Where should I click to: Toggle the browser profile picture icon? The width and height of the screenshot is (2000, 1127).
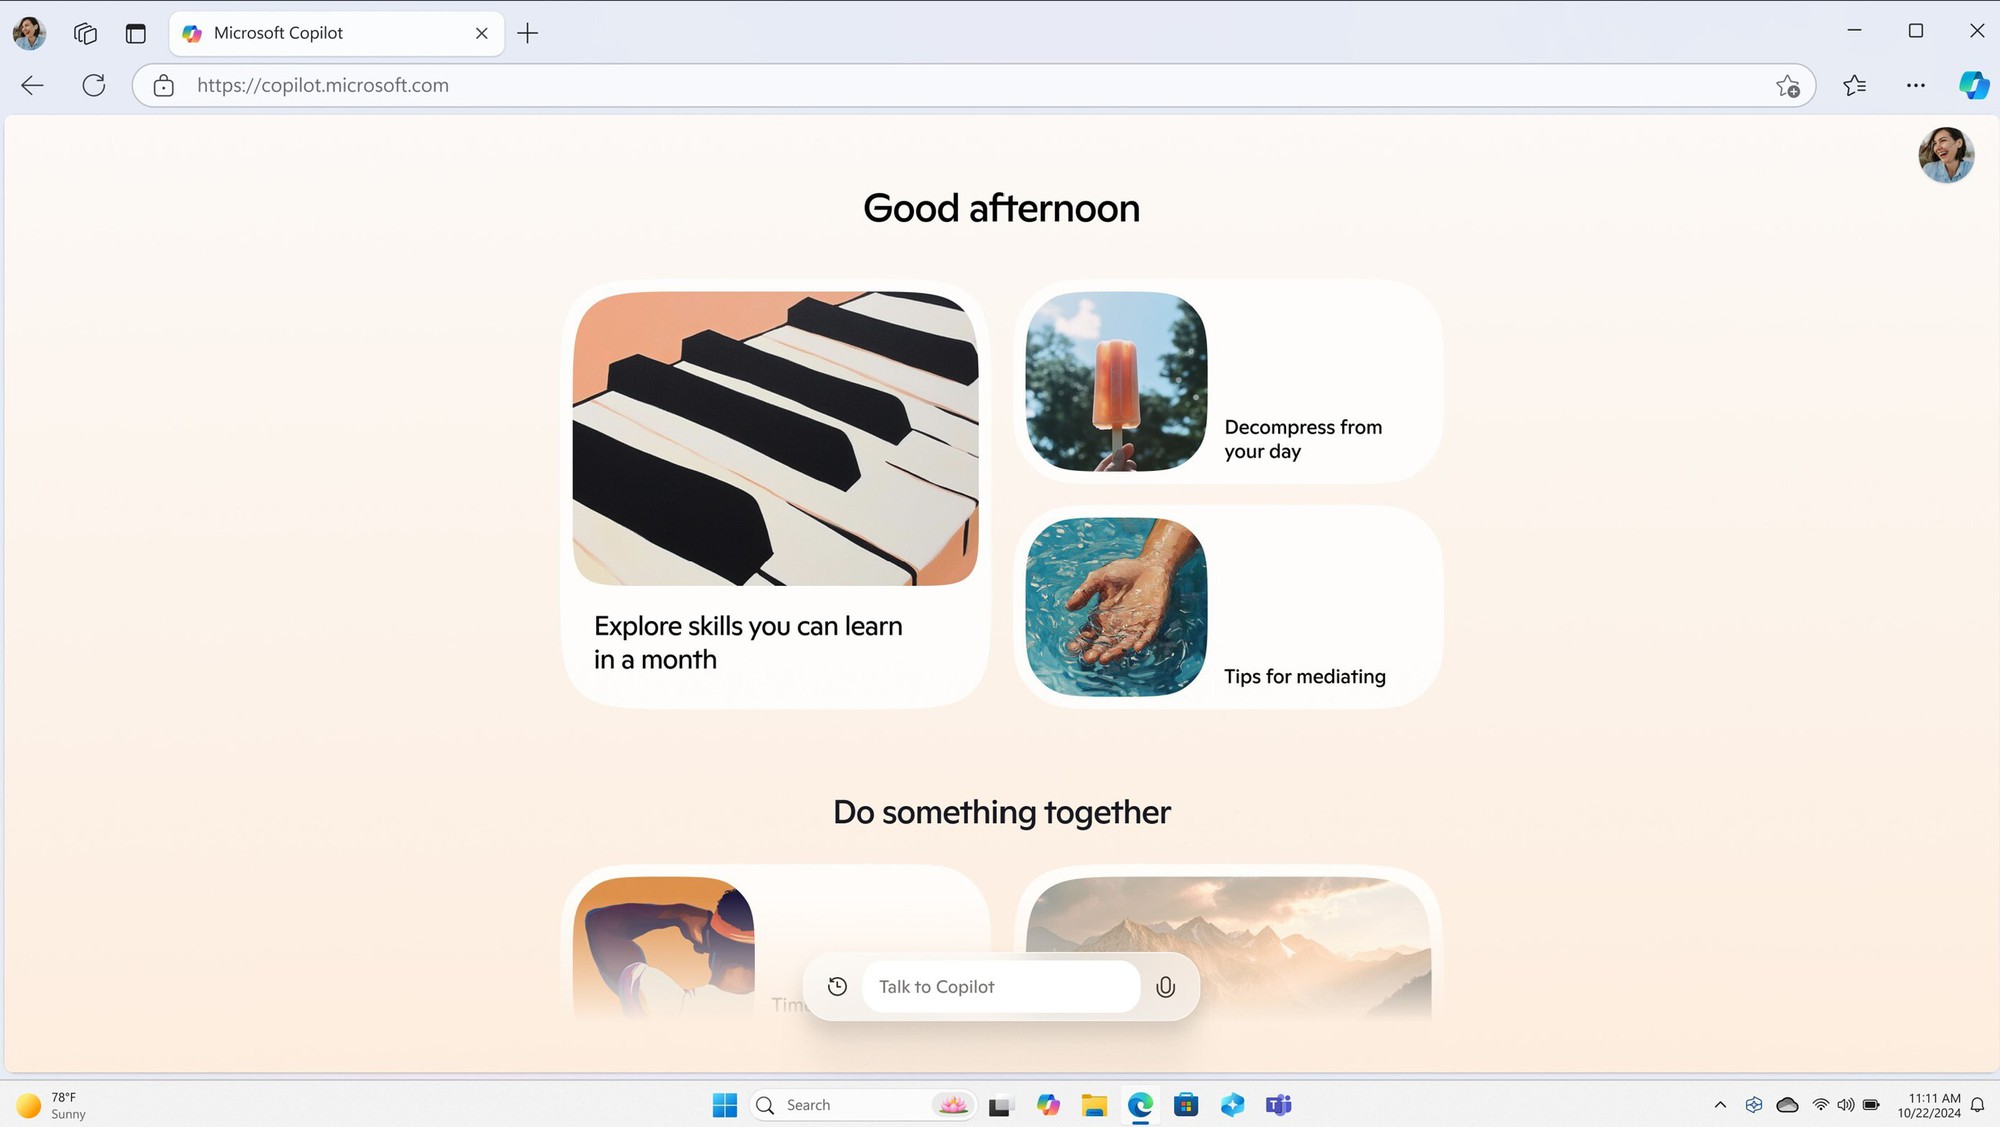point(29,32)
